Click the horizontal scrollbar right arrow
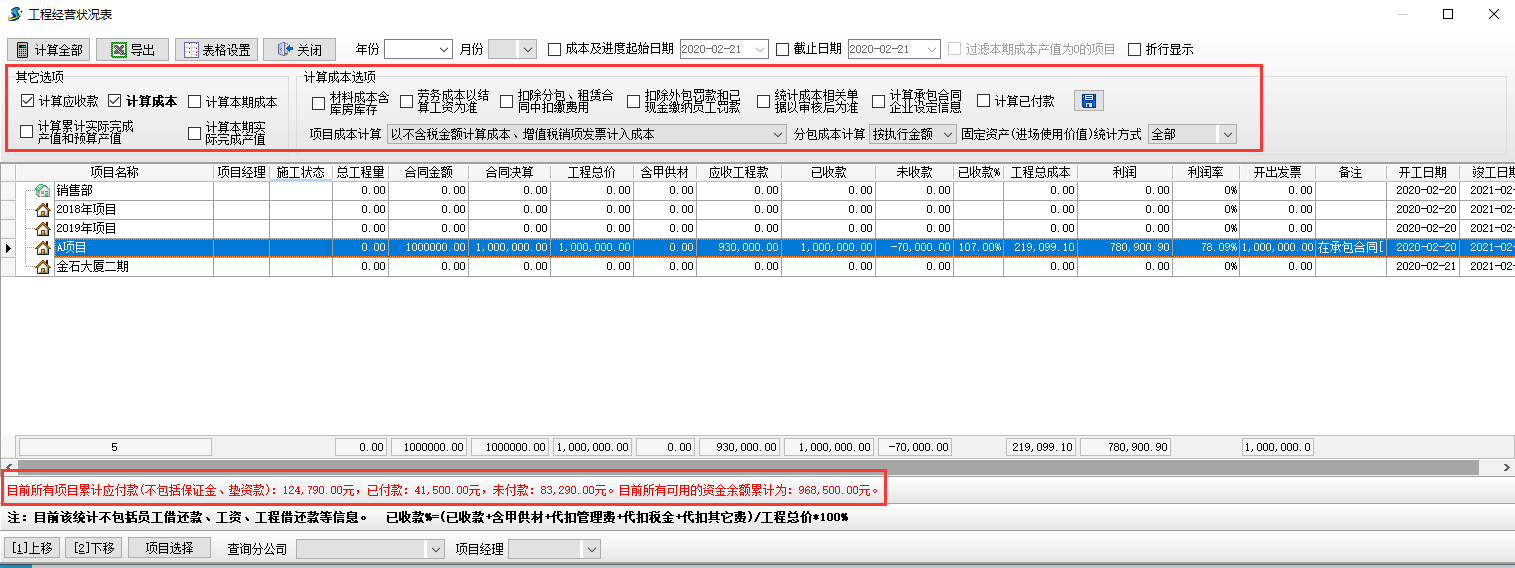This screenshot has height=568, width=1515. point(1507,467)
